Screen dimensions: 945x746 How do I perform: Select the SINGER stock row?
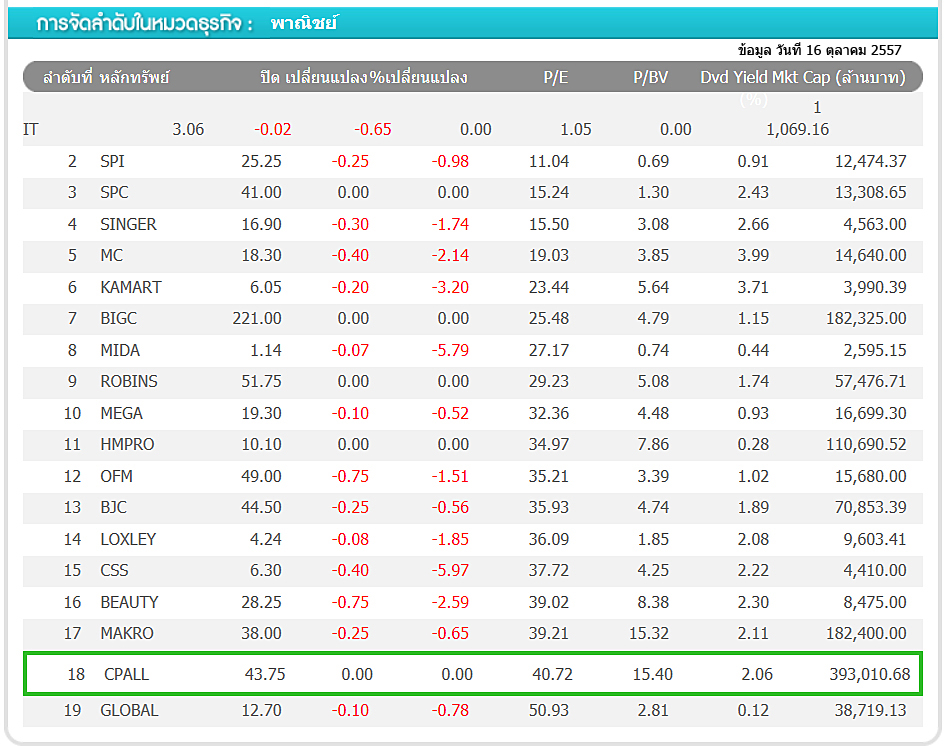coord(128,224)
